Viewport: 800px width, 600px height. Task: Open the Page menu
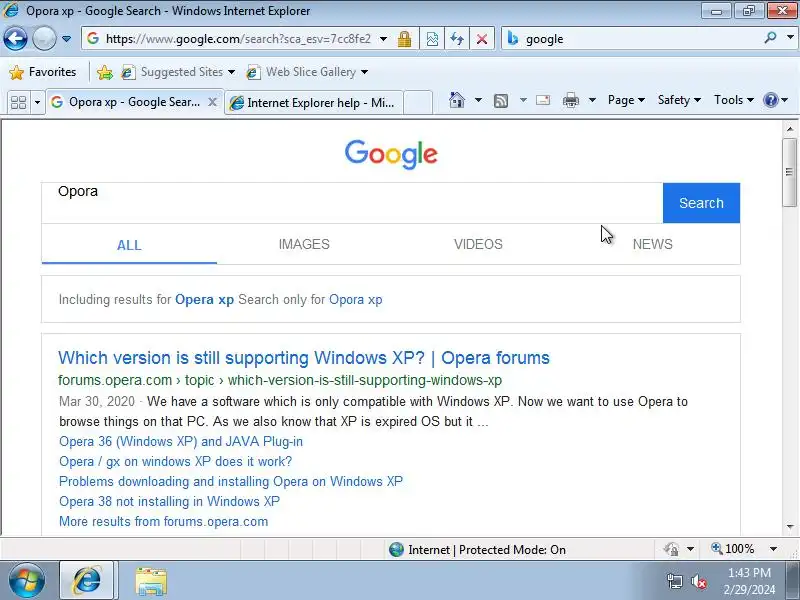pyautogui.click(x=626, y=100)
